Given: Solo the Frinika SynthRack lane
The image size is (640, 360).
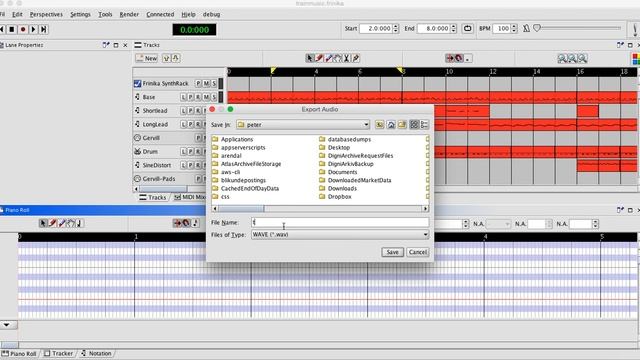Looking at the screenshot, I should pos(214,83).
